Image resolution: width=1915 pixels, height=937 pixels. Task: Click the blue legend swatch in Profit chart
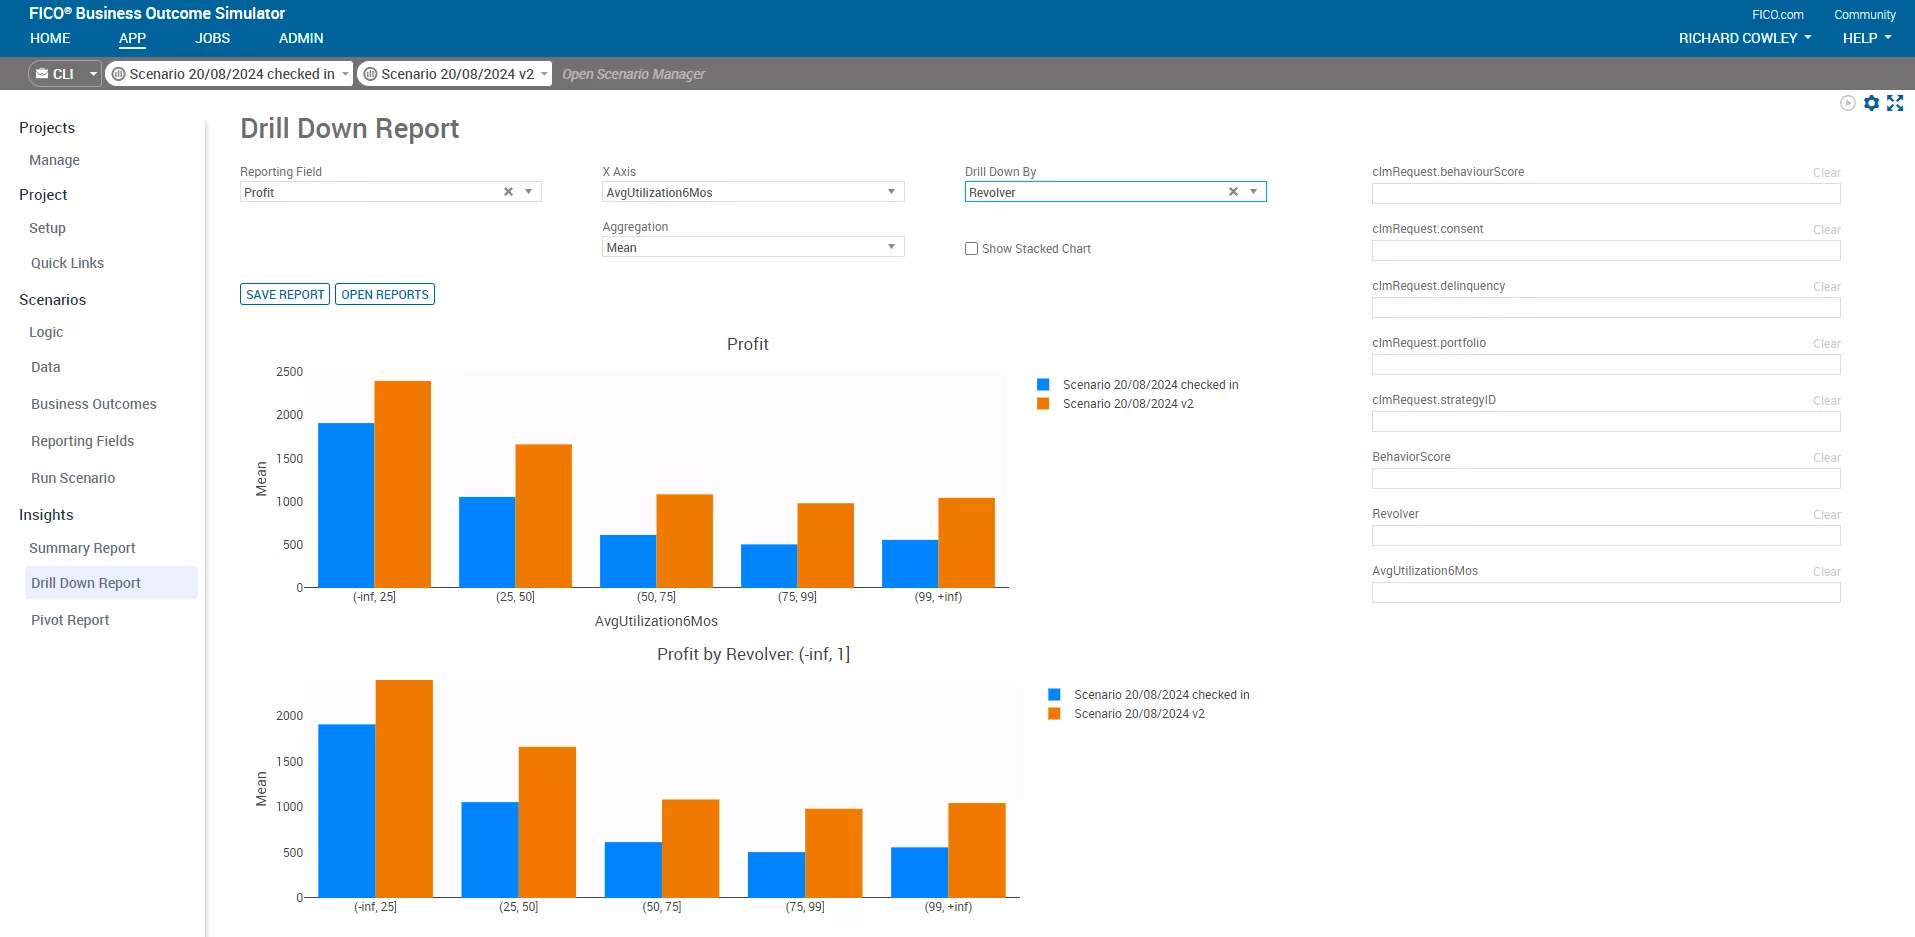[1043, 385]
